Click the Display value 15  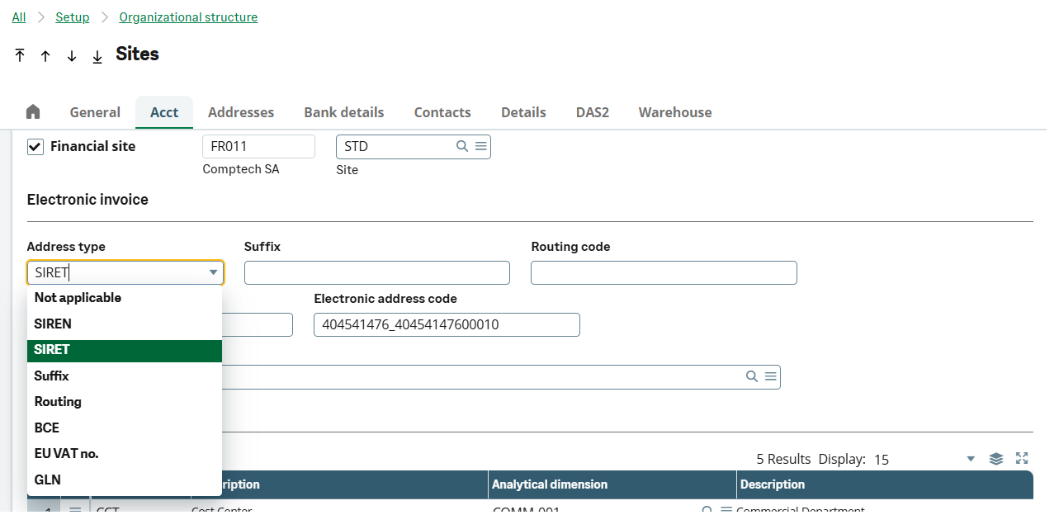(881, 460)
